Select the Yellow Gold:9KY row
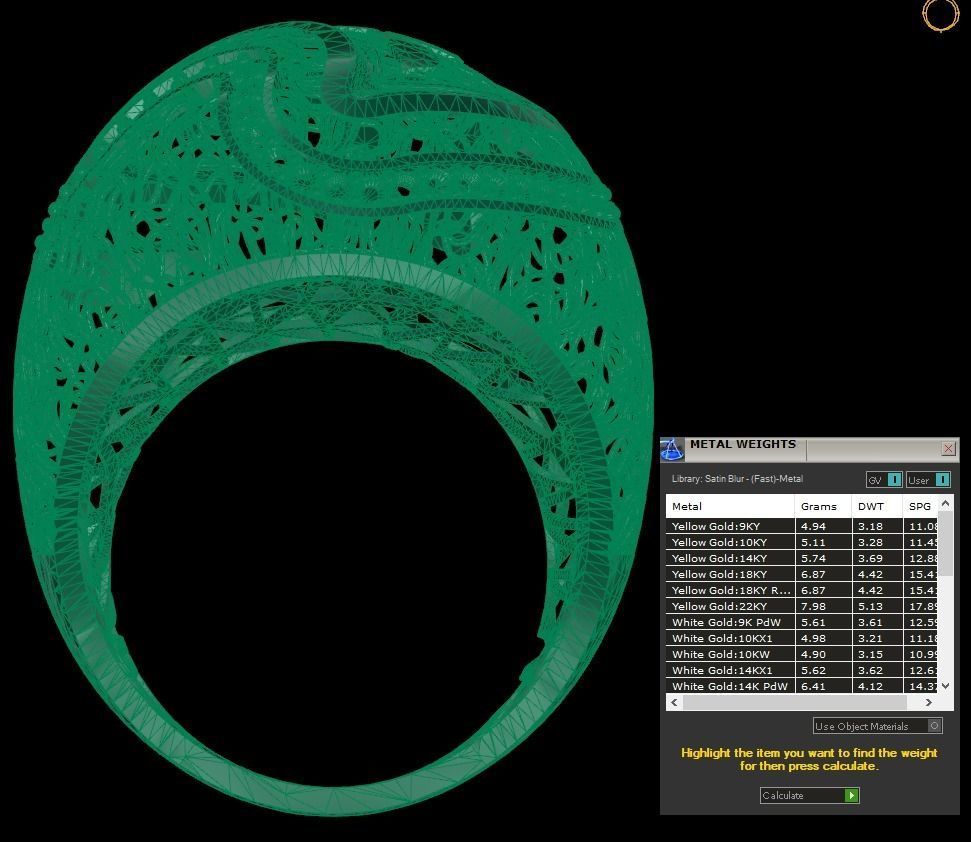Image resolution: width=971 pixels, height=842 pixels. 802,526
